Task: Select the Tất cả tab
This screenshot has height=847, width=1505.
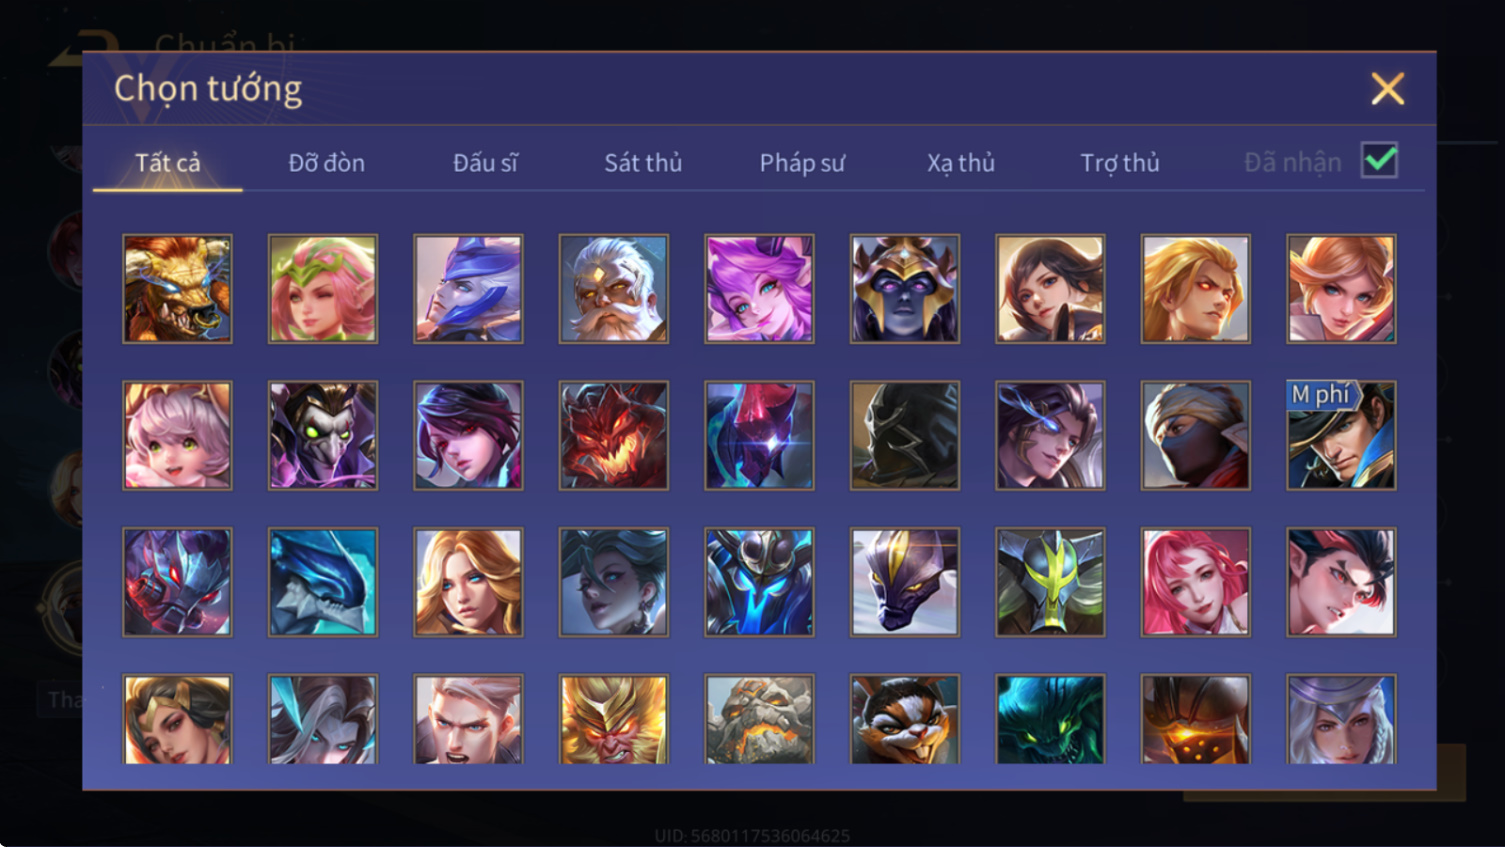Action: pos(168,162)
